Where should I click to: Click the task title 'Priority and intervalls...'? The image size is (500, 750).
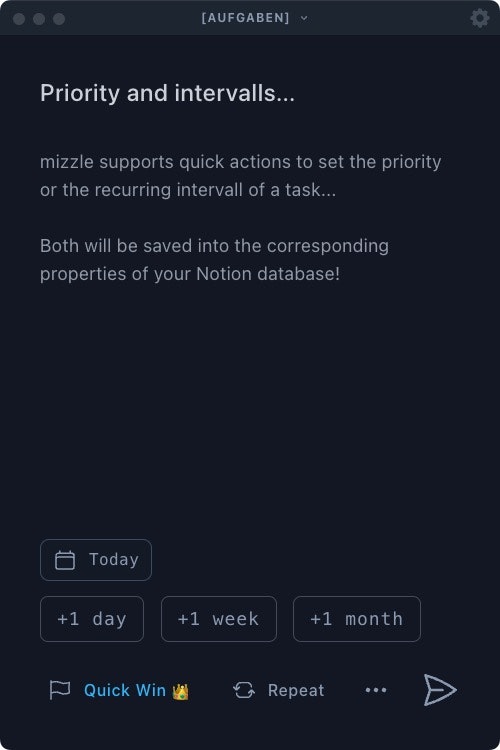pyautogui.click(x=167, y=93)
